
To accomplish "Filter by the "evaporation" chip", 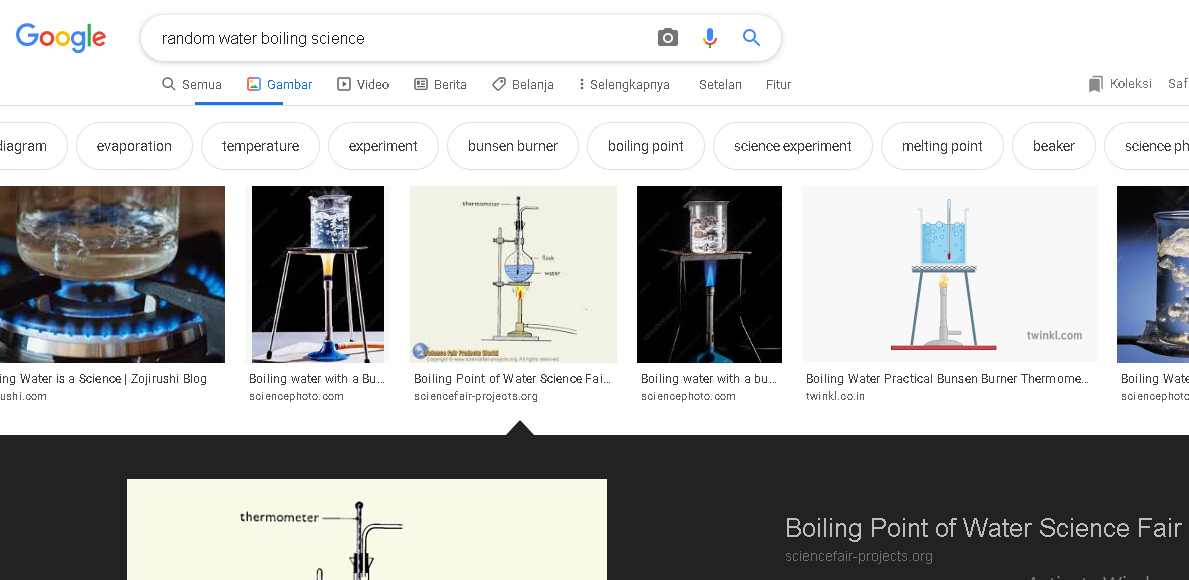I will pyautogui.click(x=134, y=146).
